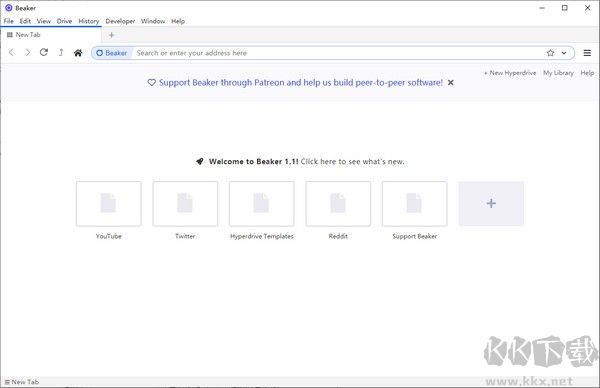
Task: Go to the home page icon
Action: click(x=78, y=53)
